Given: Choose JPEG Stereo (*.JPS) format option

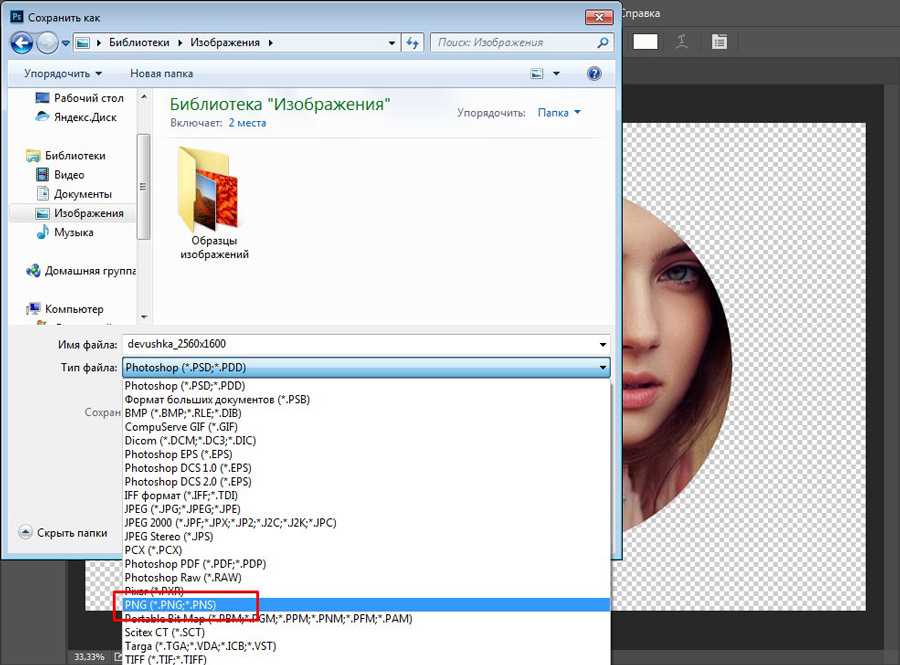Looking at the screenshot, I should pos(366,536).
